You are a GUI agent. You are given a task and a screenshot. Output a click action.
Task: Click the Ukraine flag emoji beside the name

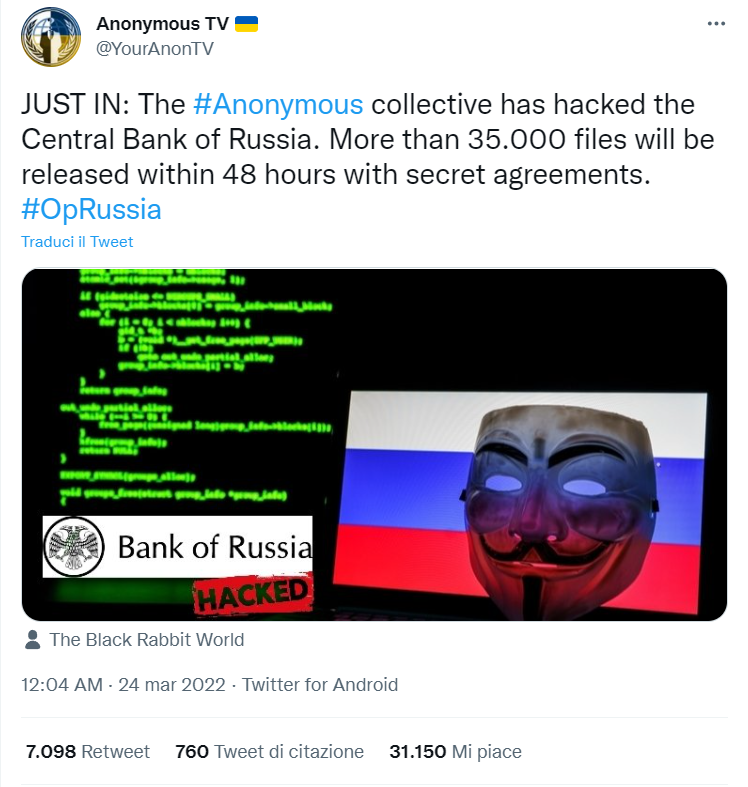coord(246,24)
